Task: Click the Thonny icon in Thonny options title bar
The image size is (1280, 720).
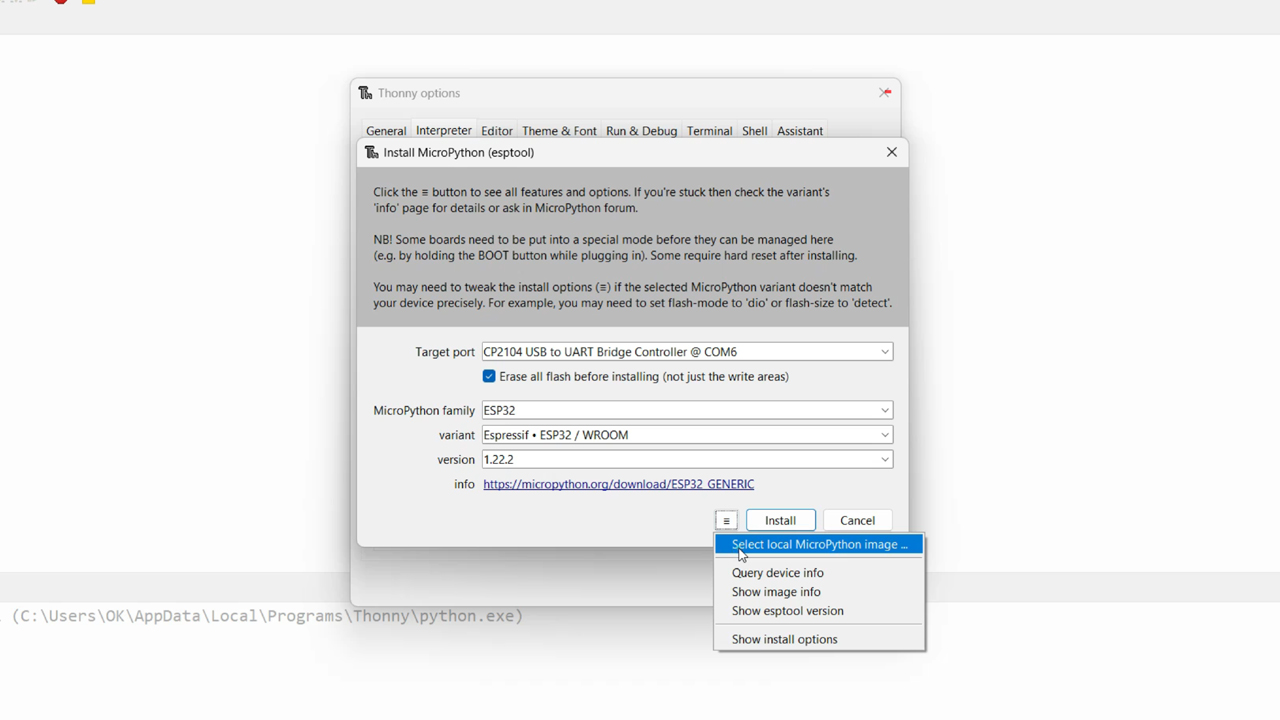Action: (x=365, y=93)
